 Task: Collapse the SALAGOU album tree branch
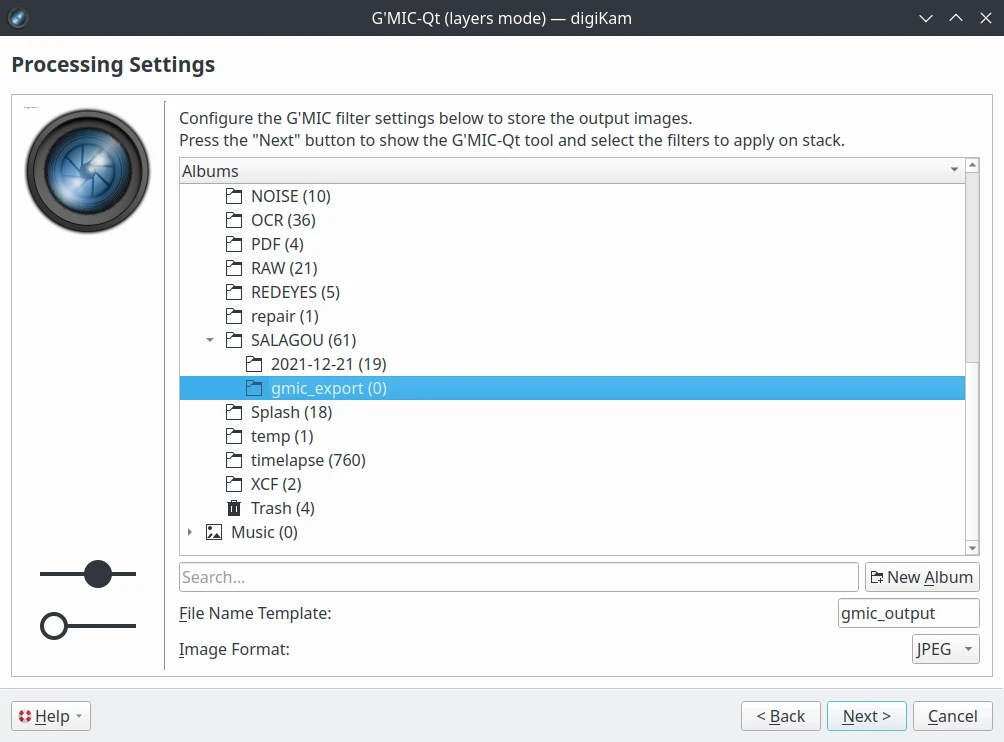[x=210, y=340]
